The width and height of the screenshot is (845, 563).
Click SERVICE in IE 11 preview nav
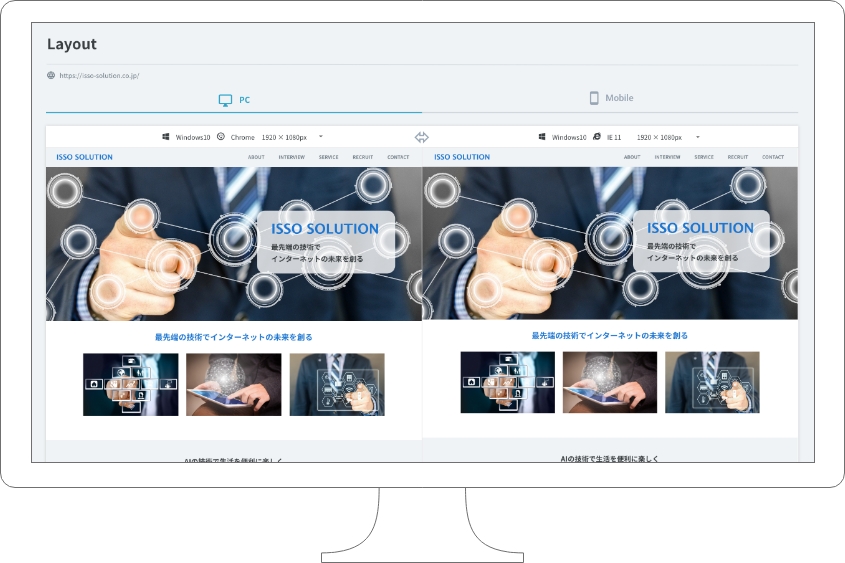tap(704, 157)
